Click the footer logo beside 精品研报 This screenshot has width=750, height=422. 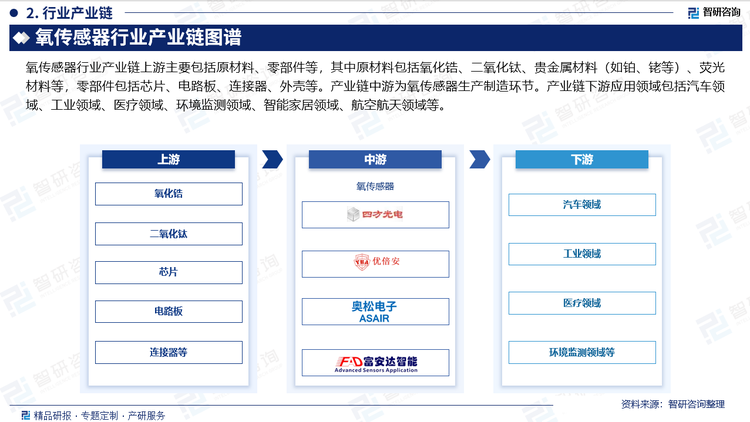[x=26, y=415]
